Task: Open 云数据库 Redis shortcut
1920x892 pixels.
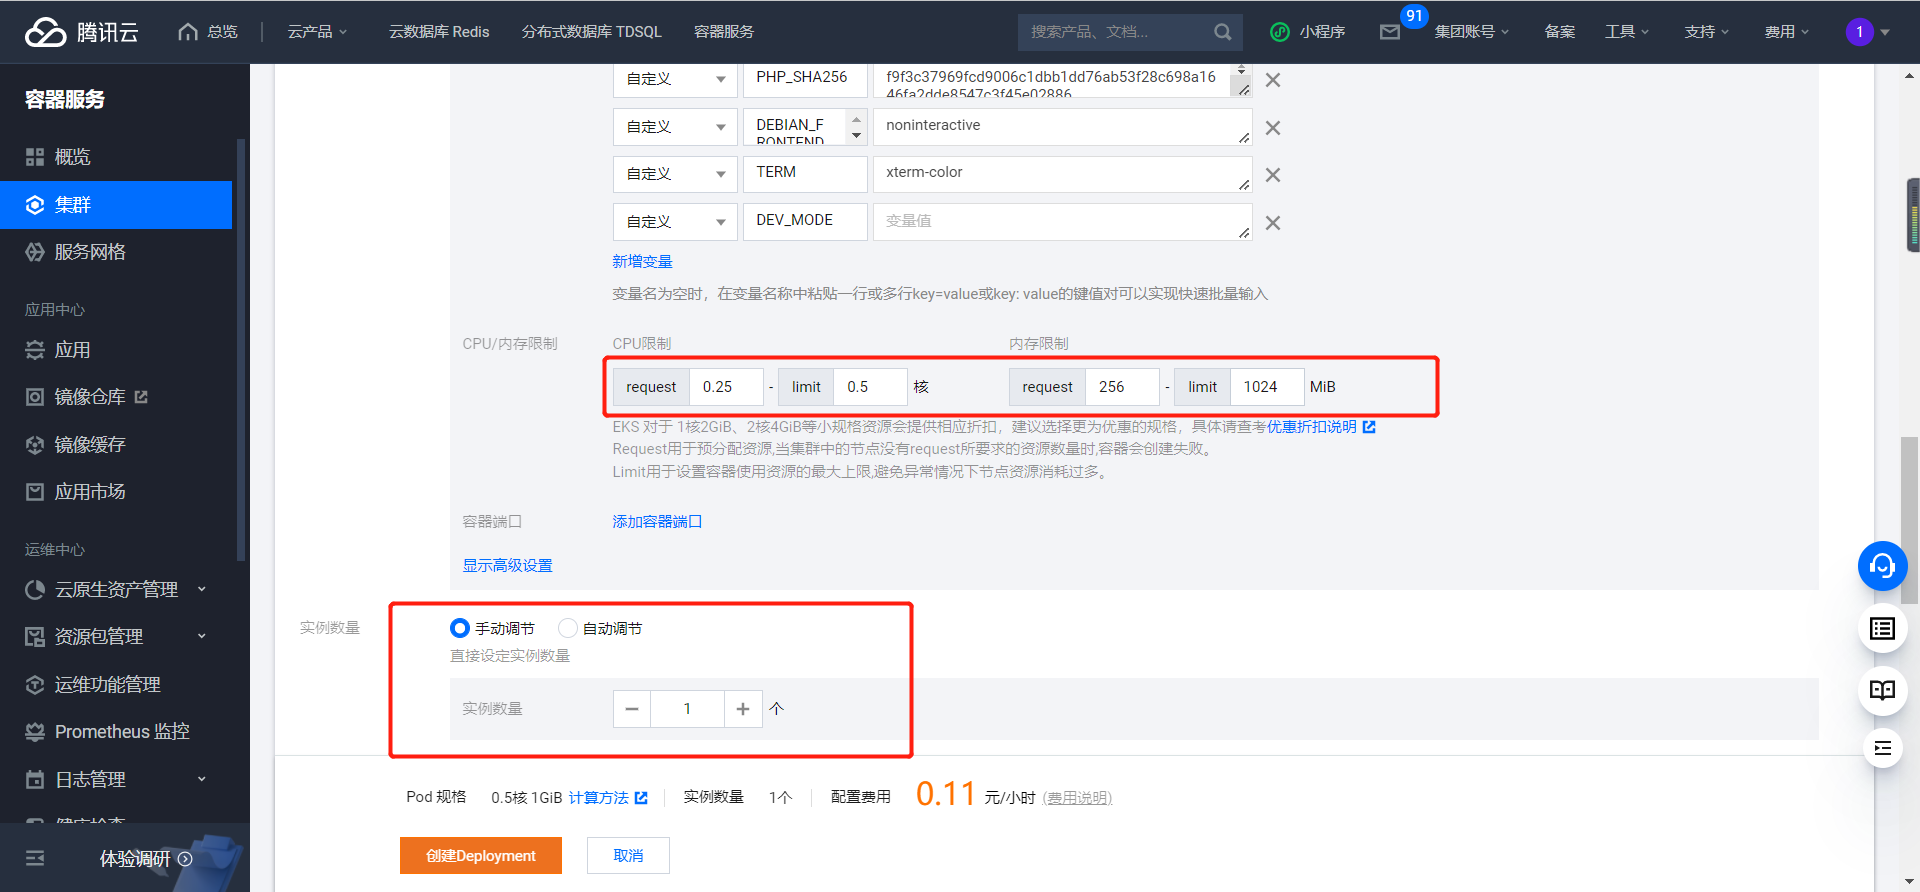Action: [x=439, y=32]
